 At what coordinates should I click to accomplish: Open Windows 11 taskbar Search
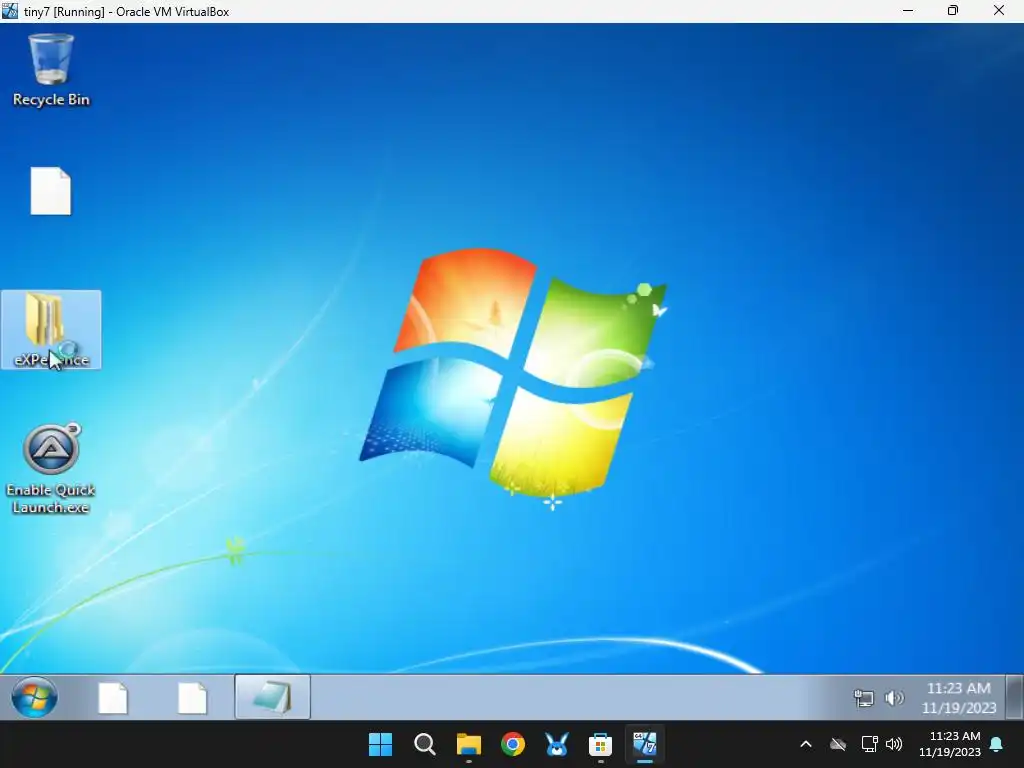coord(424,744)
